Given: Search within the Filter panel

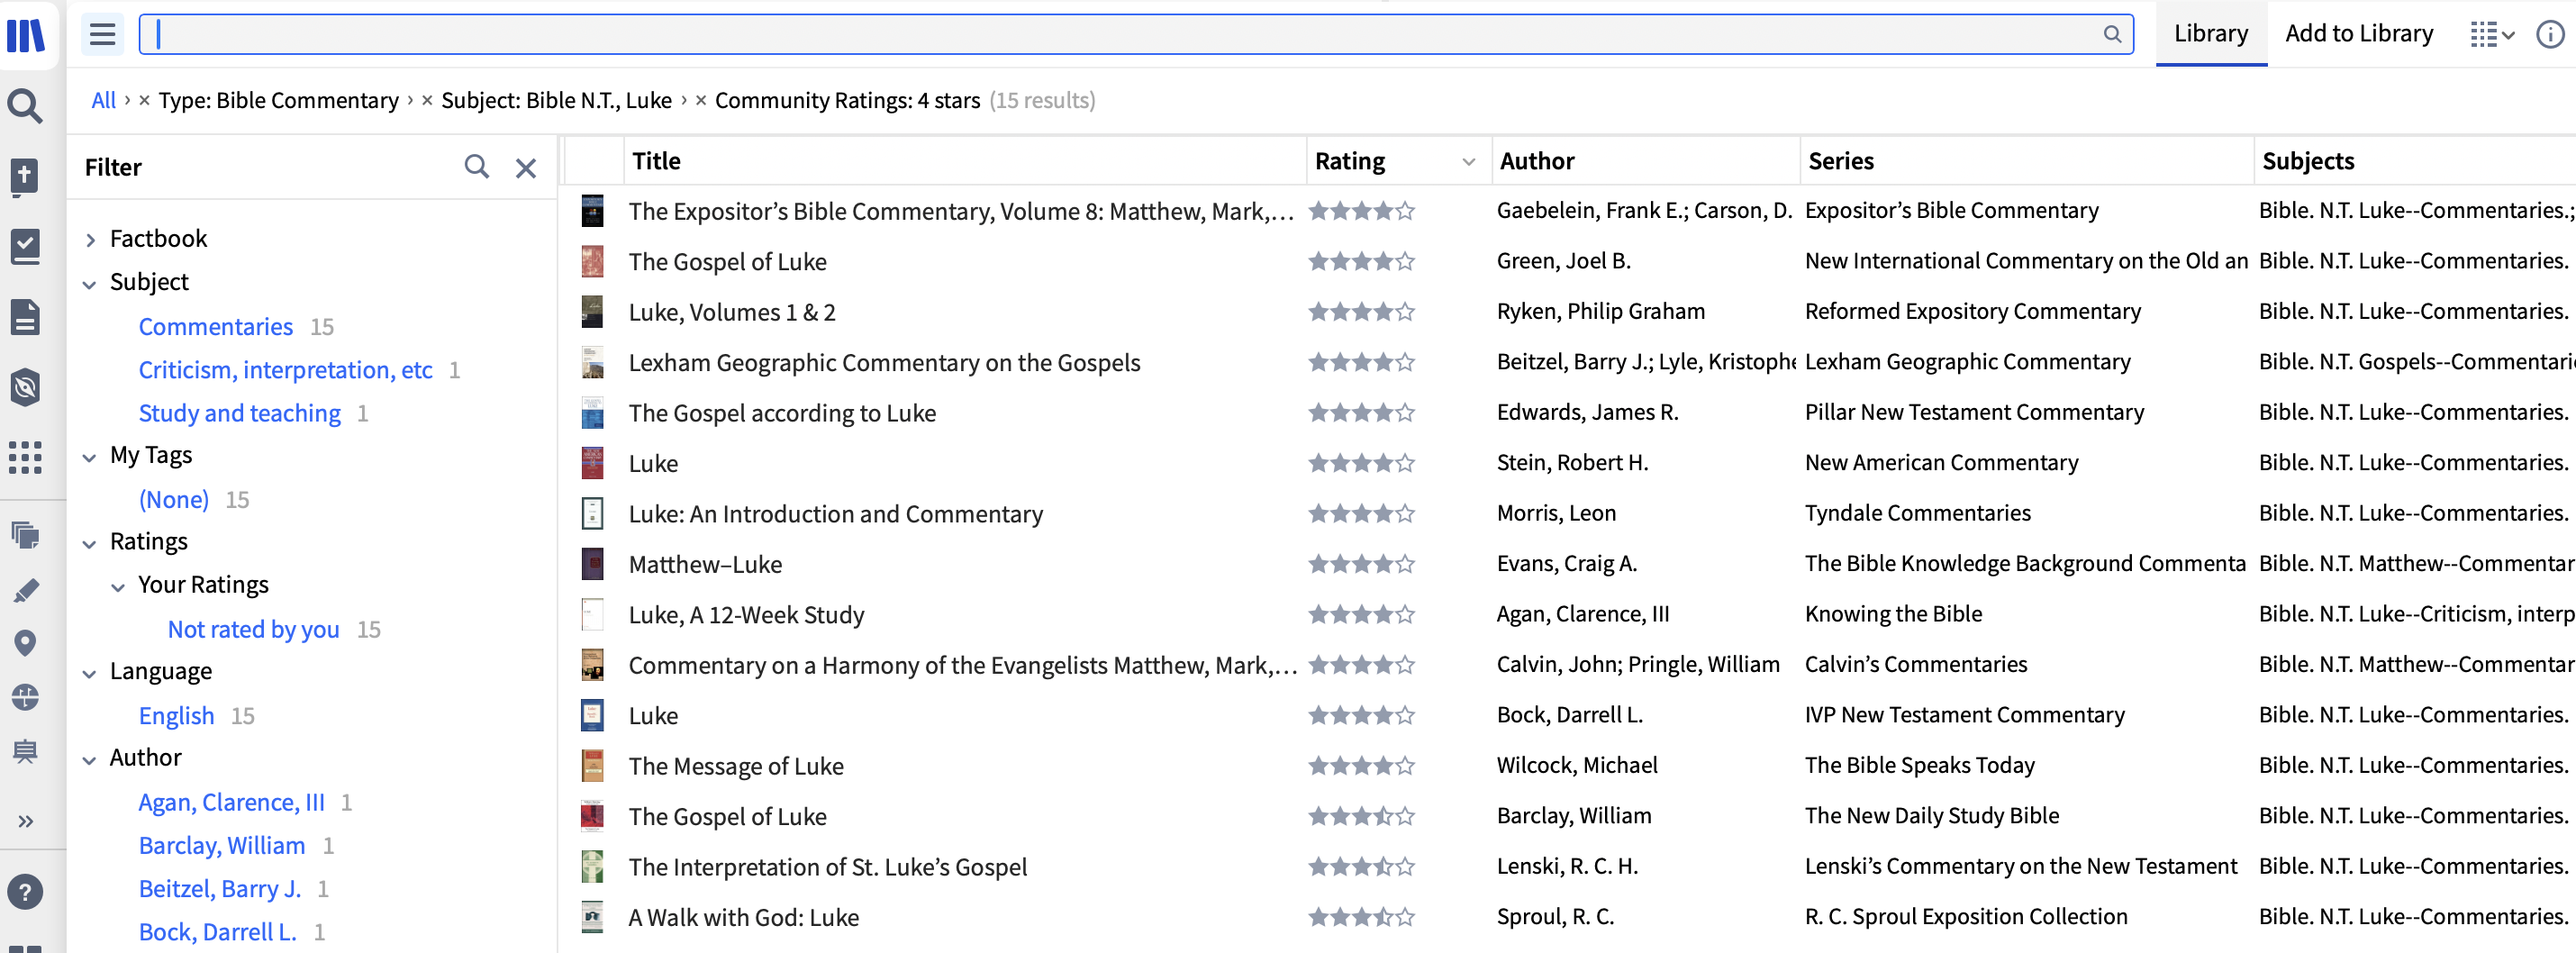Looking at the screenshot, I should click(477, 167).
